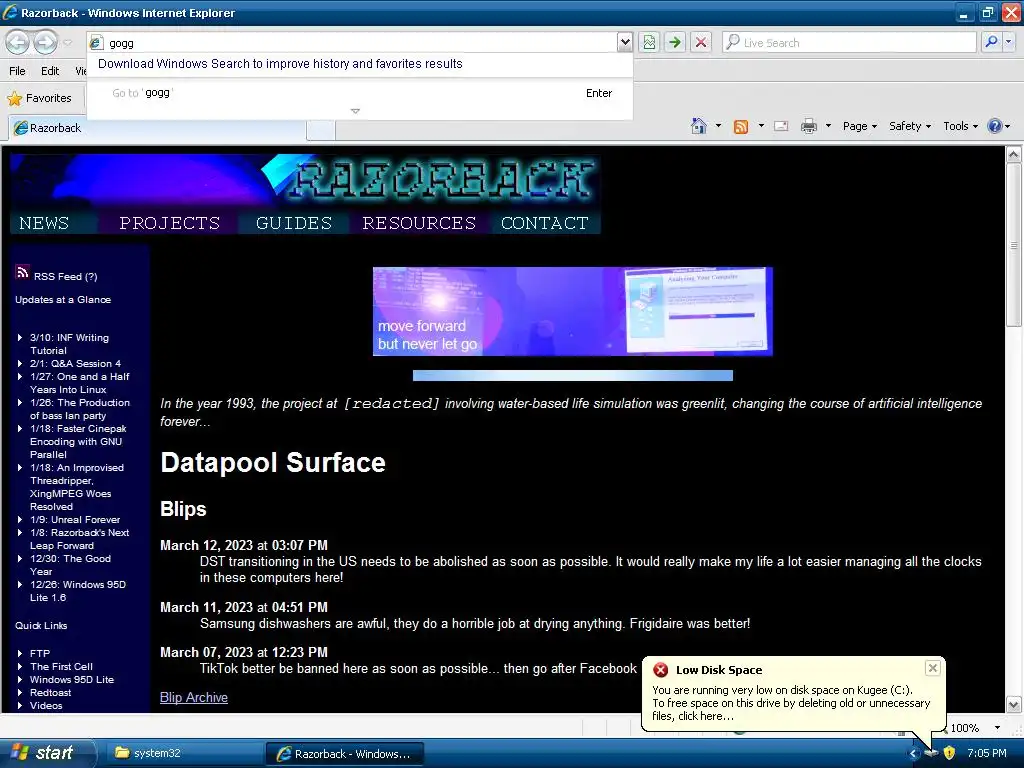Click the Windows Start button
The width and height of the screenshot is (1024, 768).
47,753
